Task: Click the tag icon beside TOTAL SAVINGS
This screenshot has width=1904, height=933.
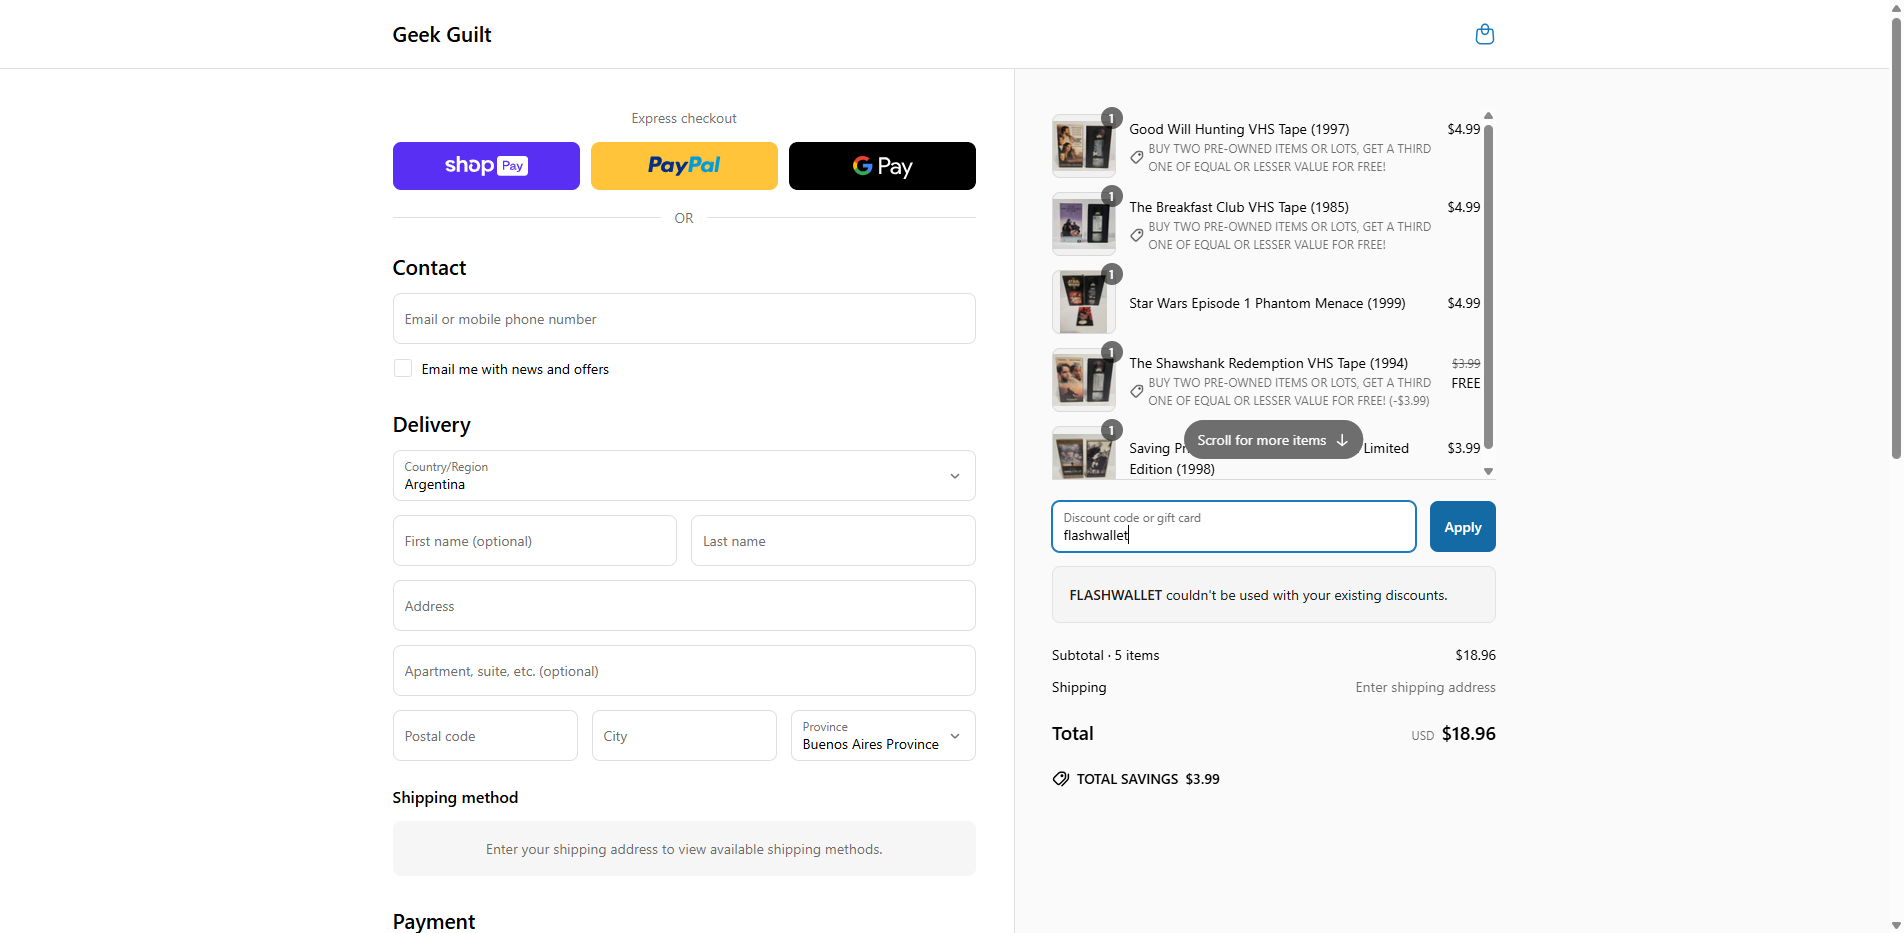Action: 1060,778
